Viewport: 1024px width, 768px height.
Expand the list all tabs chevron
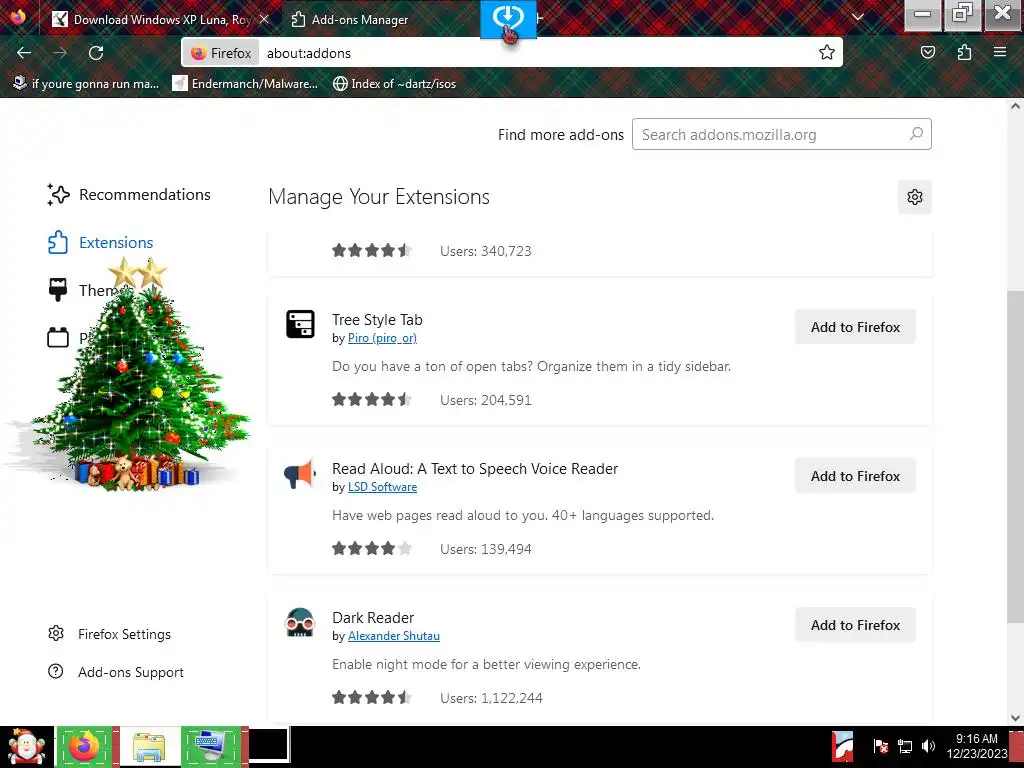(x=858, y=17)
